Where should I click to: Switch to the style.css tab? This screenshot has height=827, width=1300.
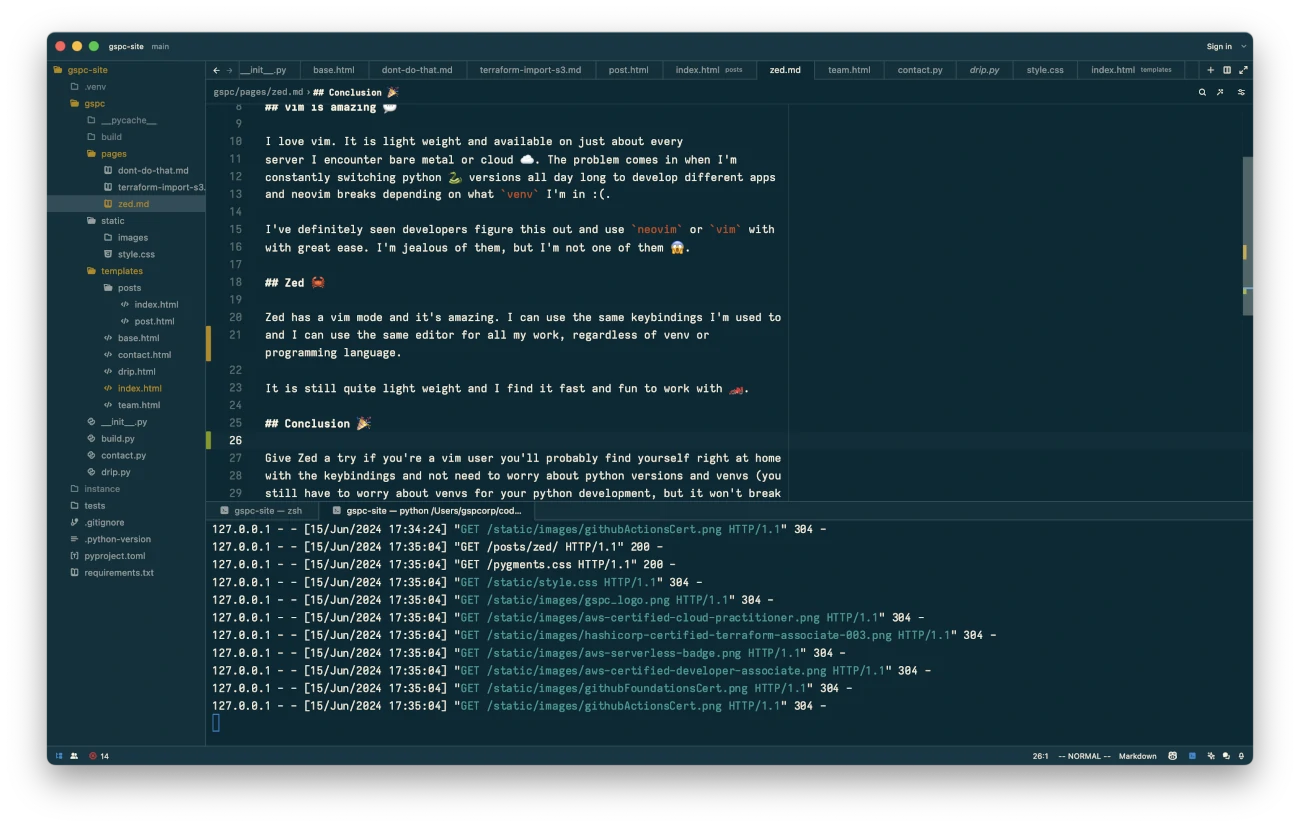point(1044,70)
